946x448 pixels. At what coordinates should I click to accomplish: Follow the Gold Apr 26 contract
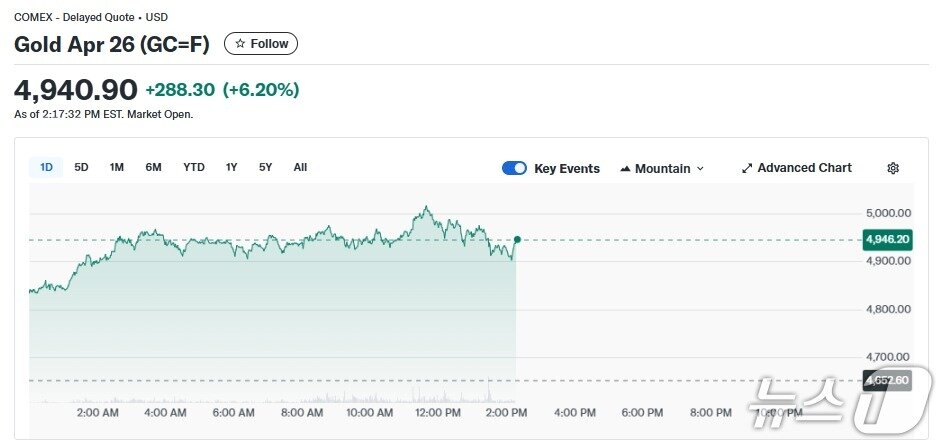click(x=261, y=44)
